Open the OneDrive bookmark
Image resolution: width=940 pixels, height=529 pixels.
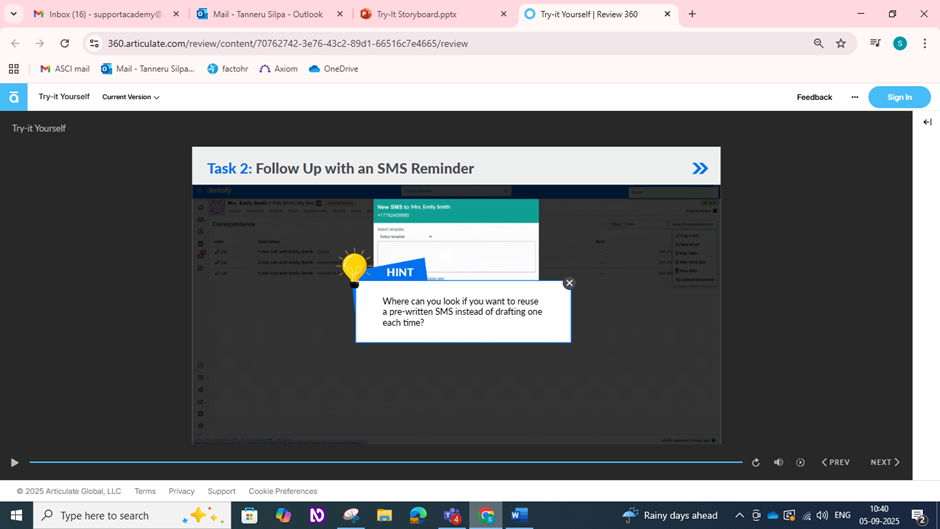point(334,69)
